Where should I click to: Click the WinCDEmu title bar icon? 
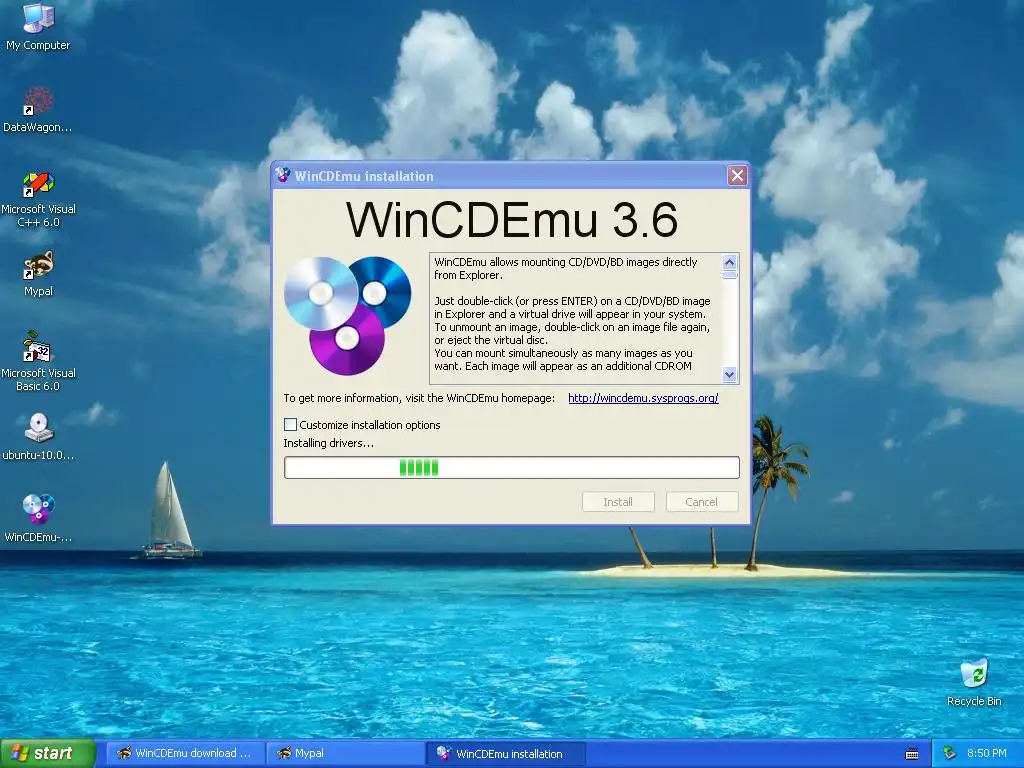[x=283, y=175]
